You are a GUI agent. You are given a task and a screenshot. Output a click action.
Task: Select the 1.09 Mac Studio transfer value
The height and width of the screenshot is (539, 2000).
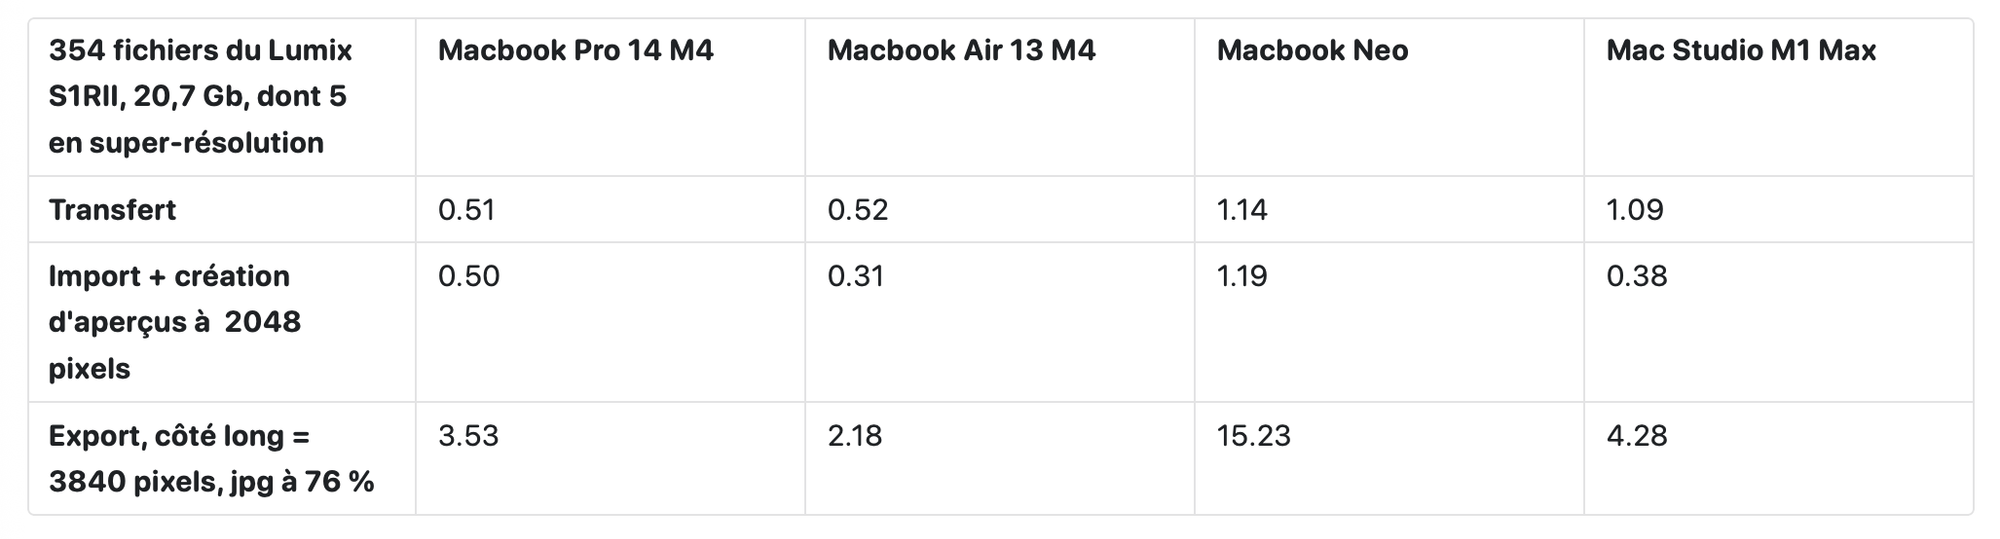click(x=1635, y=210)
